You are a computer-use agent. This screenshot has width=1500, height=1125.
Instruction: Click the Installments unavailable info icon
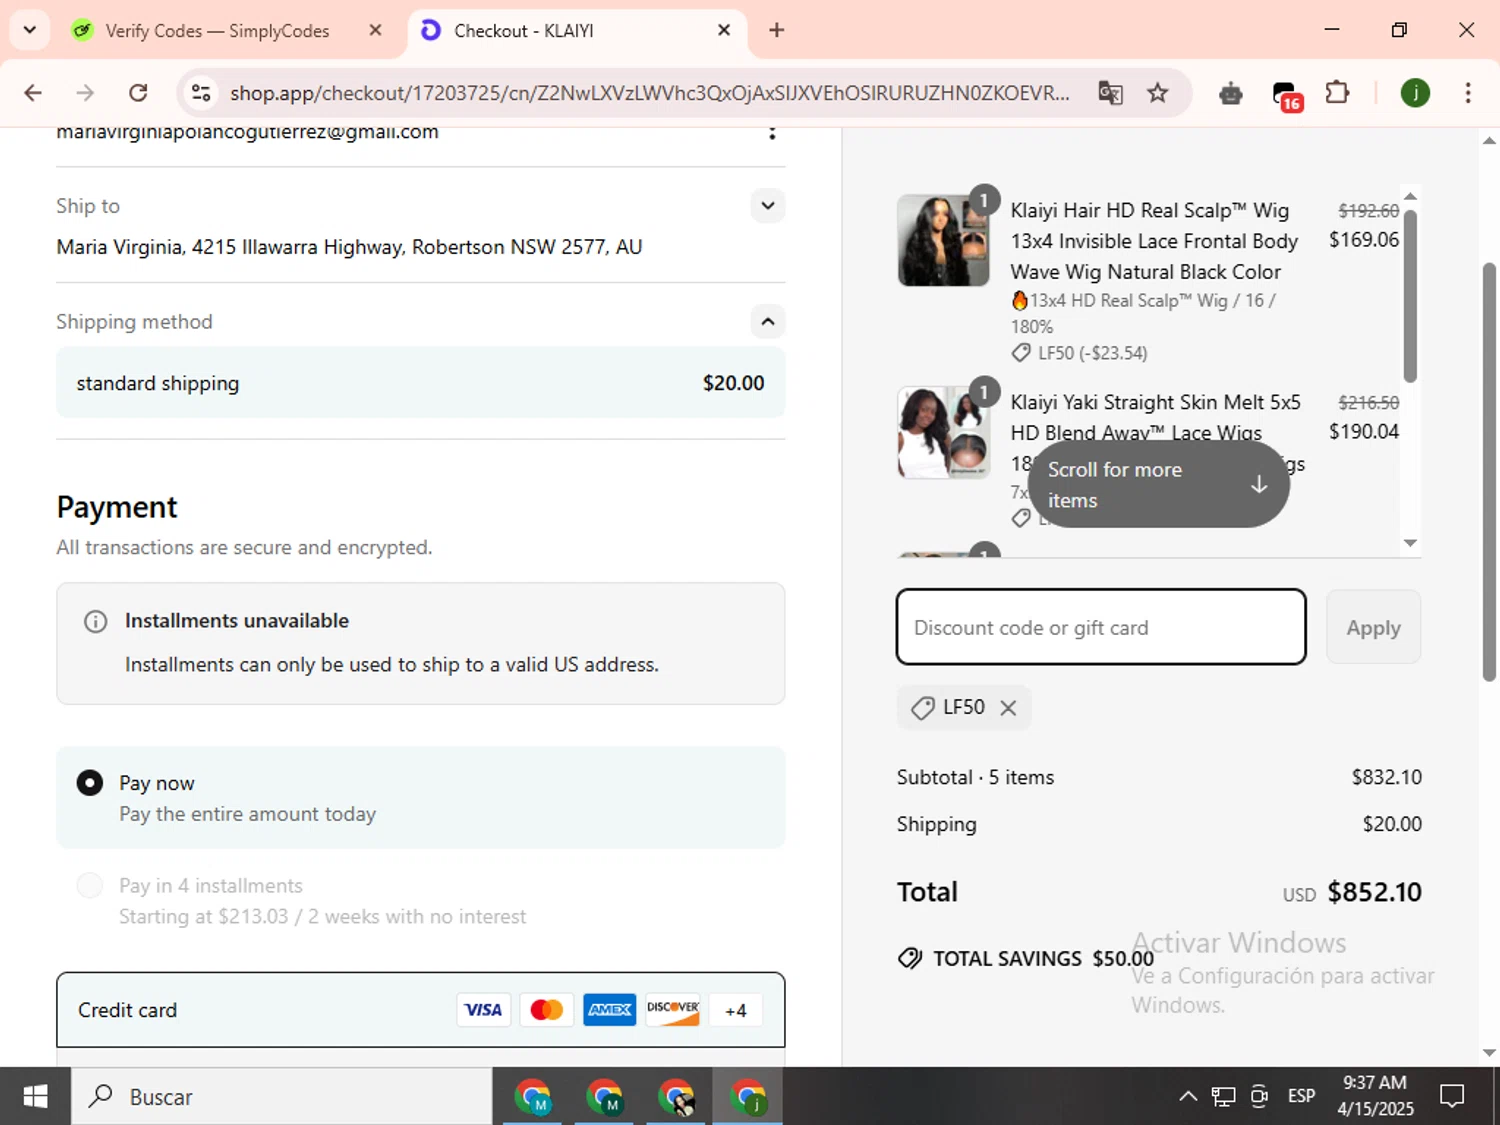pos(95,622)
